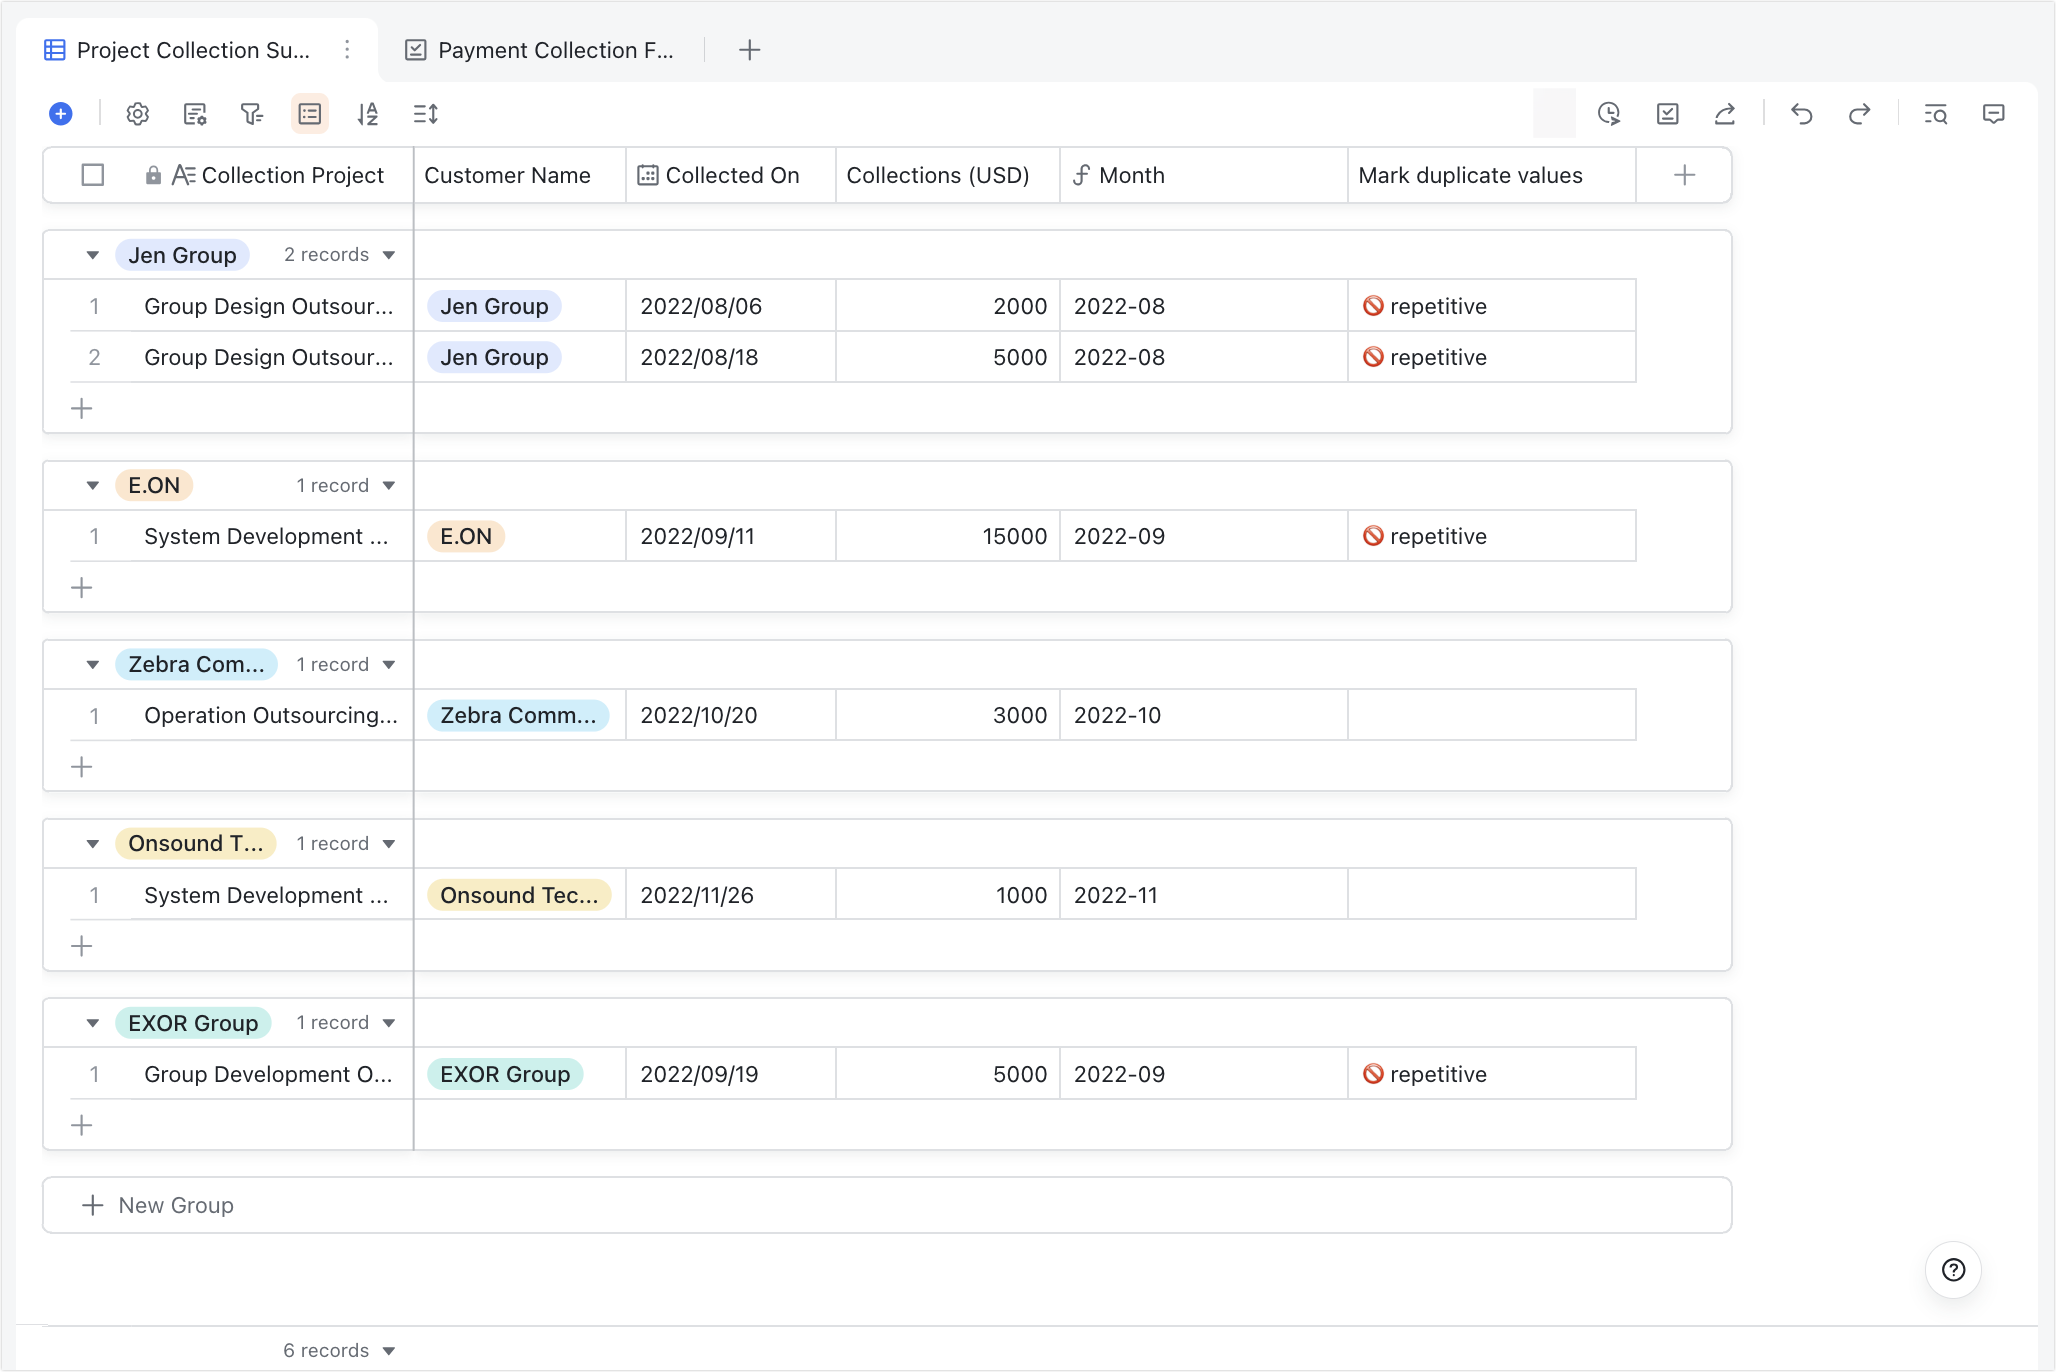The height and width of the screenshot is (1372, 2056).
Task: Open Project Collection tab options menu
Action: [x=347, y=50]
